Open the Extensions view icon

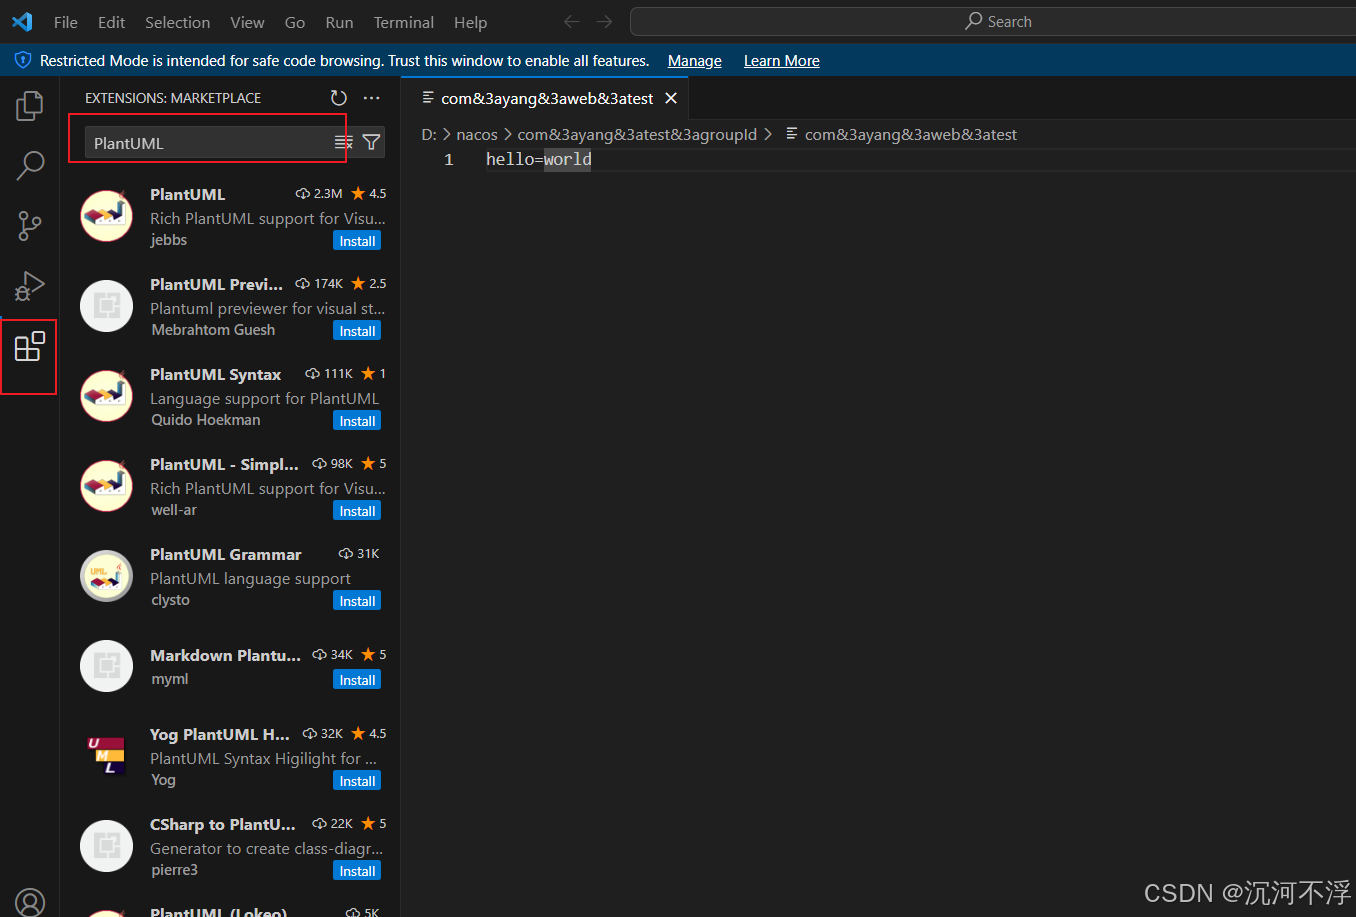point(30,348)
